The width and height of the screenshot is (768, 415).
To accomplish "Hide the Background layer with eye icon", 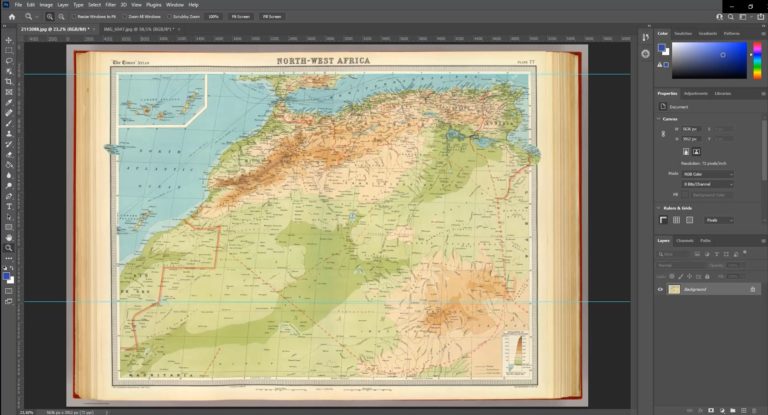I will [660, 290].
